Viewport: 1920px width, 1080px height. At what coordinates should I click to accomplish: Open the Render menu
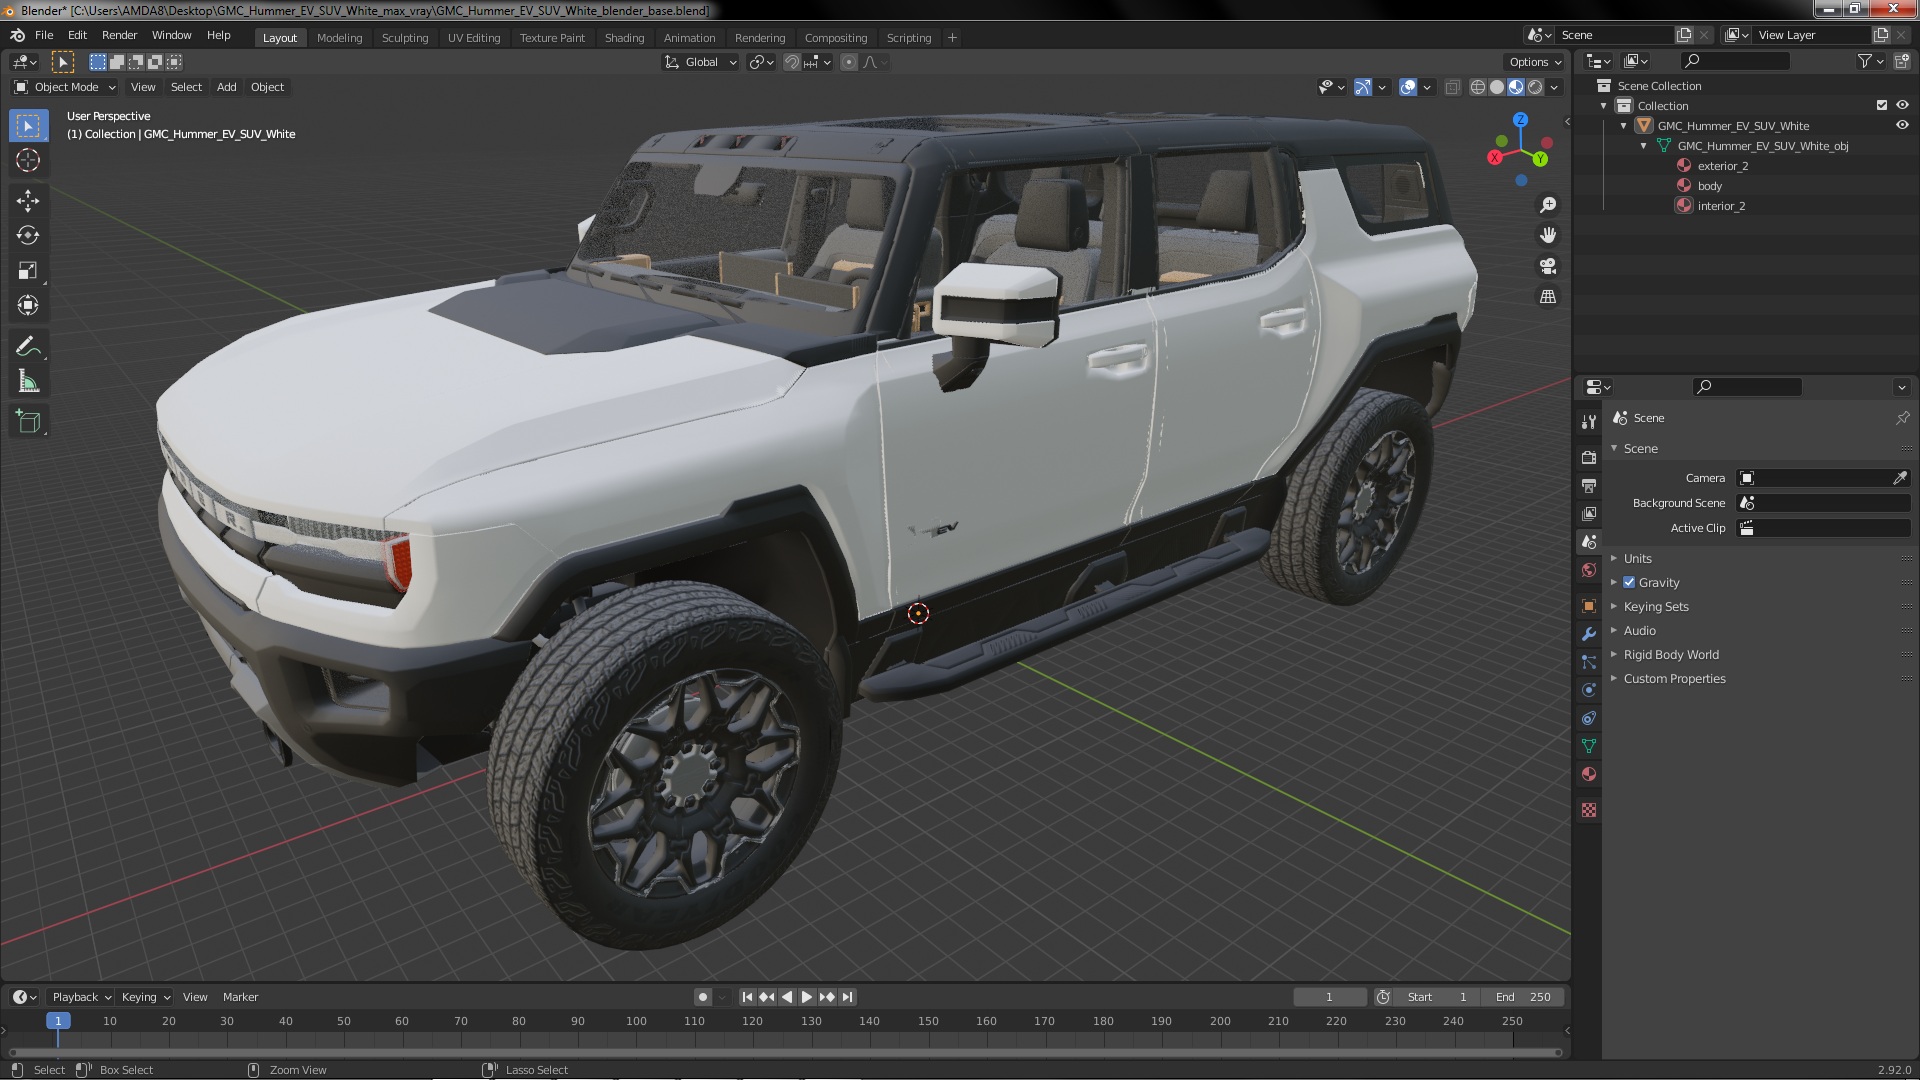[119, 35]
